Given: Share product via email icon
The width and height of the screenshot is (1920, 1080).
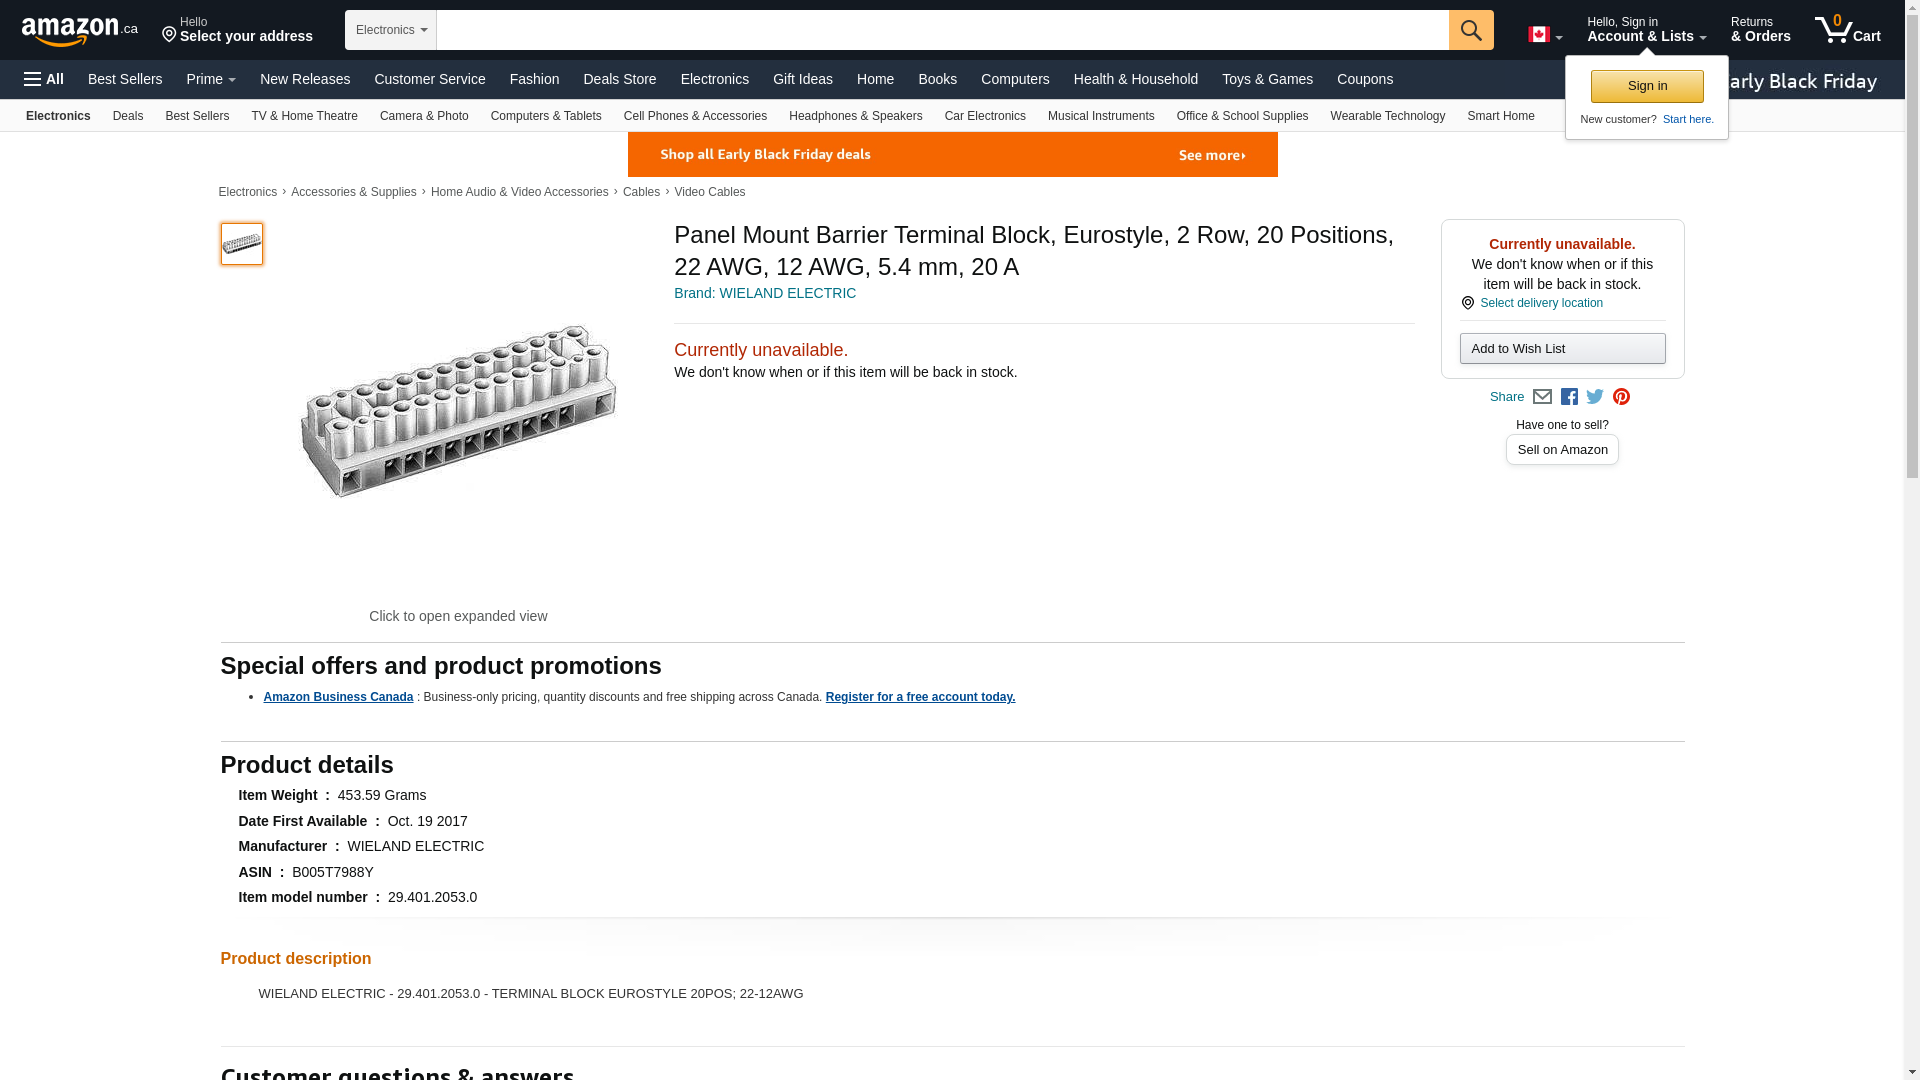Looking at the screenshot, I should 1542,397.
